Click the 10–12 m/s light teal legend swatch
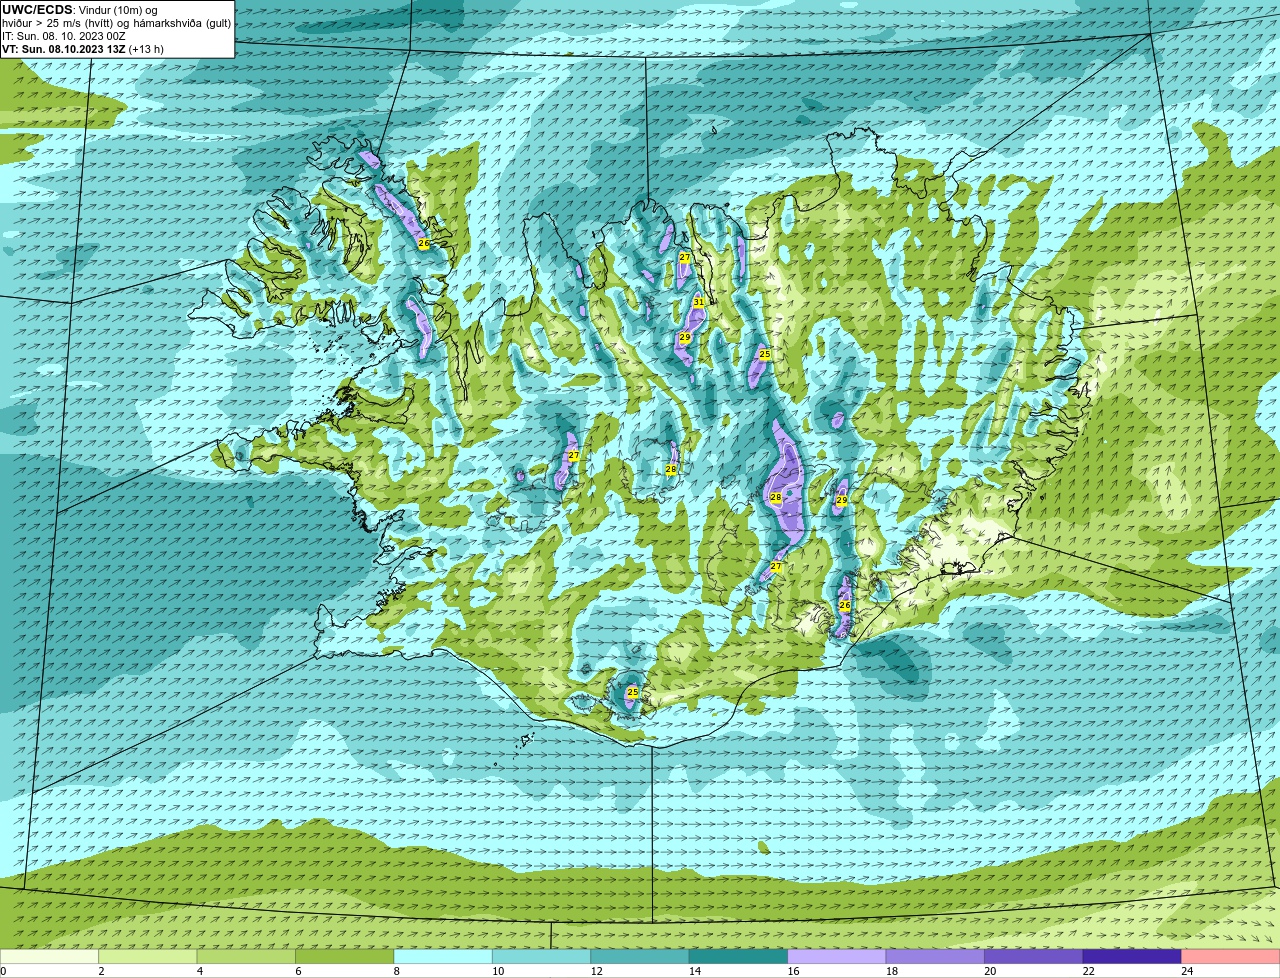The height and width of the screenshot is (978, 1280). point(542,956)
